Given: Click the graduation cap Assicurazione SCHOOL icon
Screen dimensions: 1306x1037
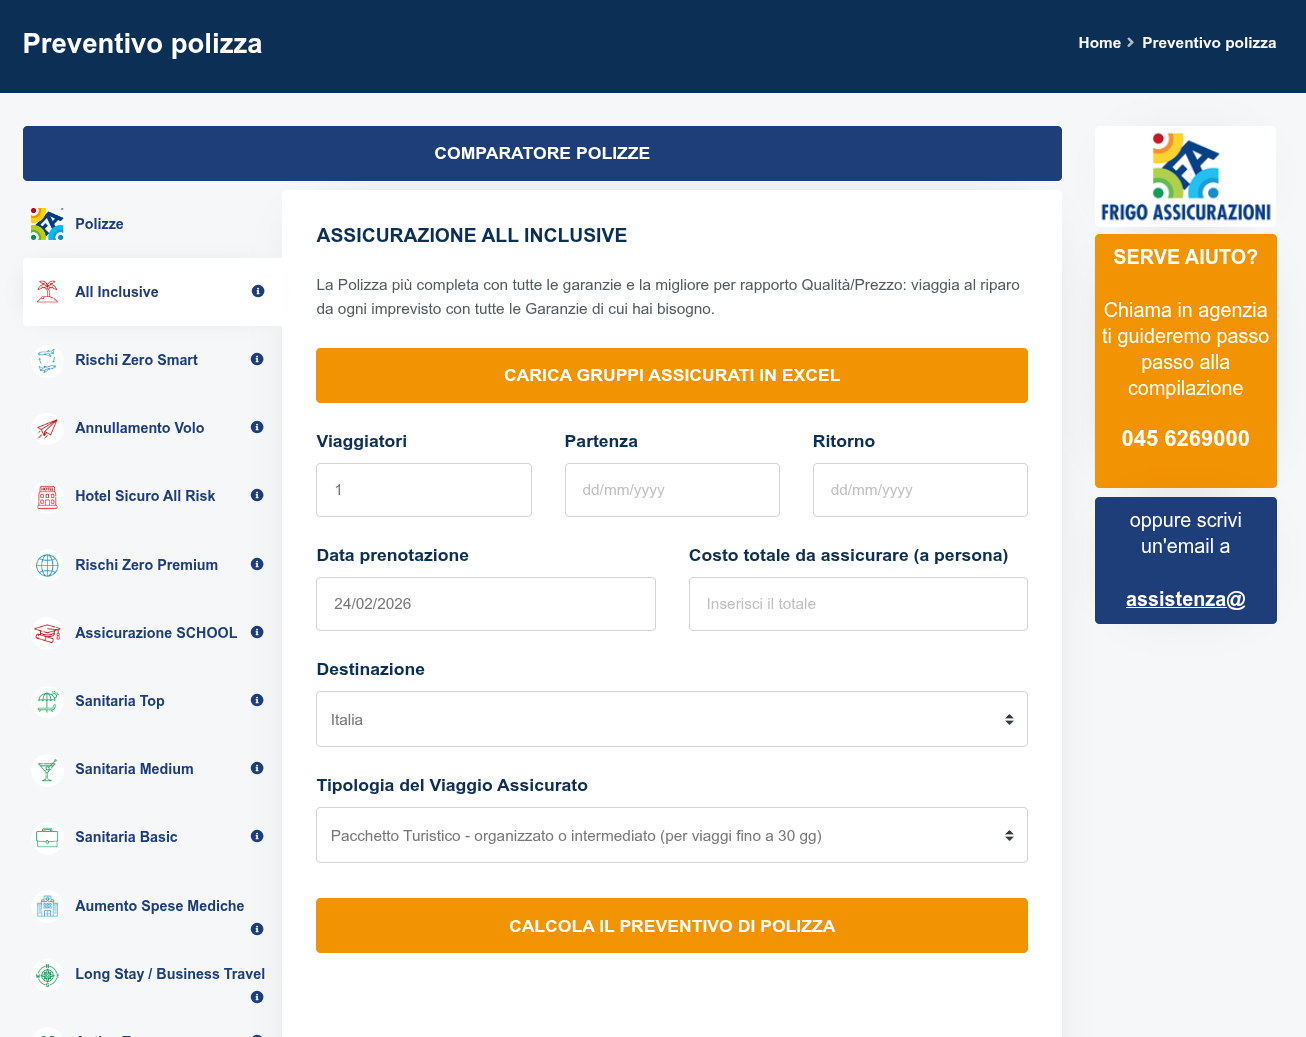Looking at the screenshot, I should [47, 633].
